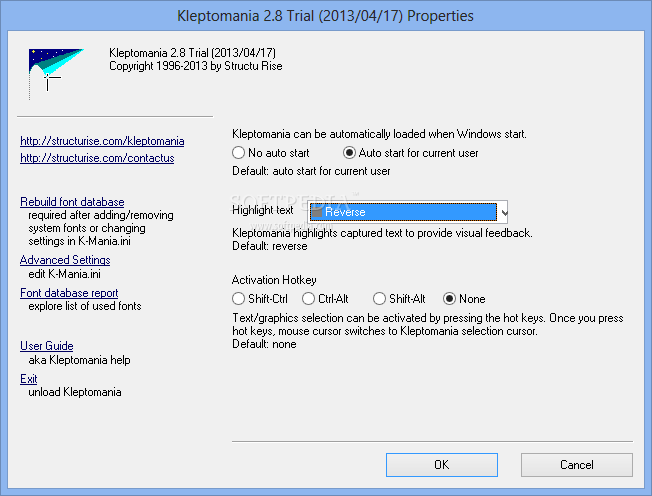Click the 'Default: none' text
The image size is (652, 496).
[x=264, y=344]
